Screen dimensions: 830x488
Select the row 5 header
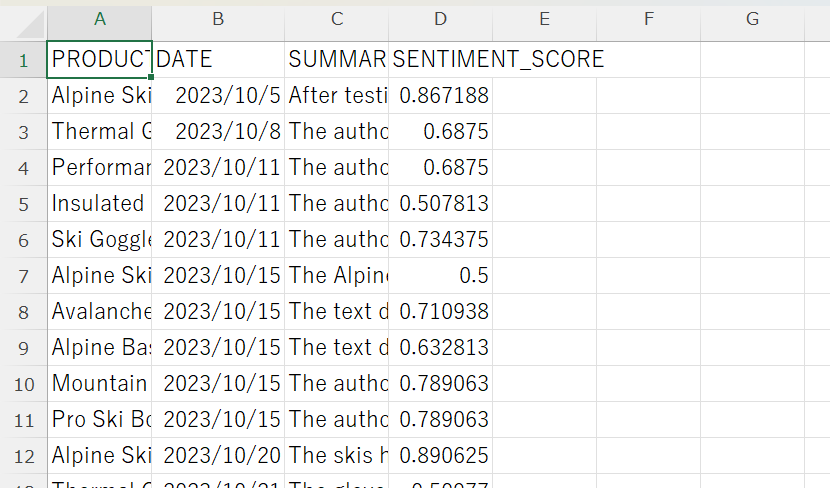click(x=23, y=204)
